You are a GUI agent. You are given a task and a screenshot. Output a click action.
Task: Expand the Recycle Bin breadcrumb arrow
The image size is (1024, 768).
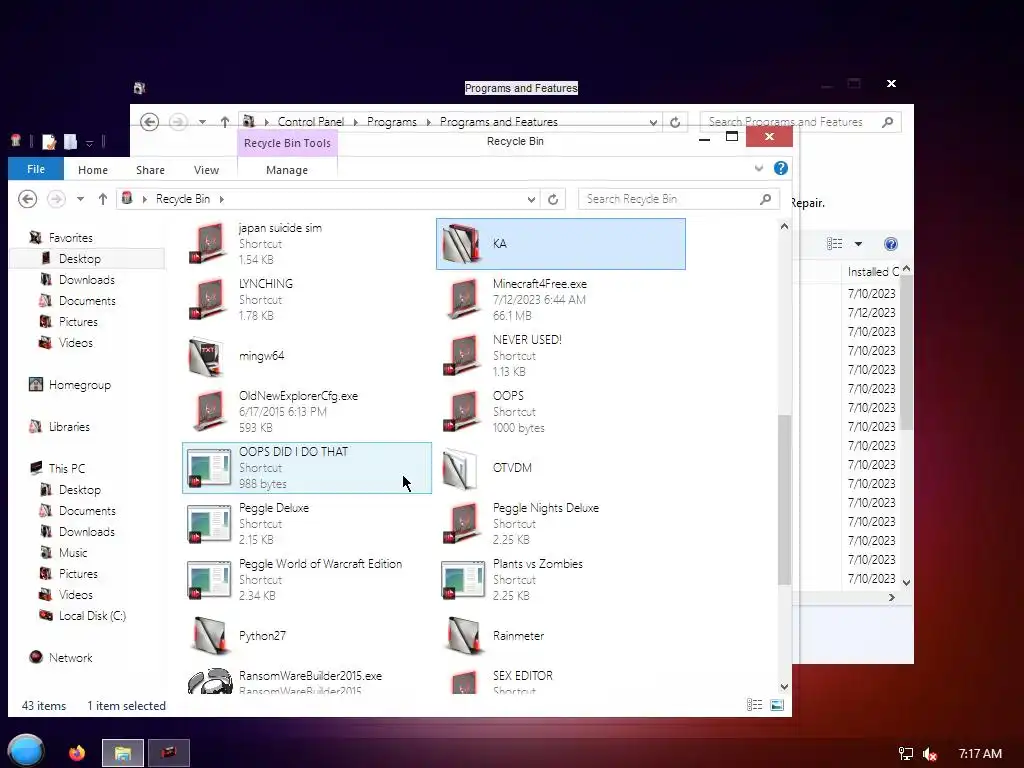click(222, 199)
